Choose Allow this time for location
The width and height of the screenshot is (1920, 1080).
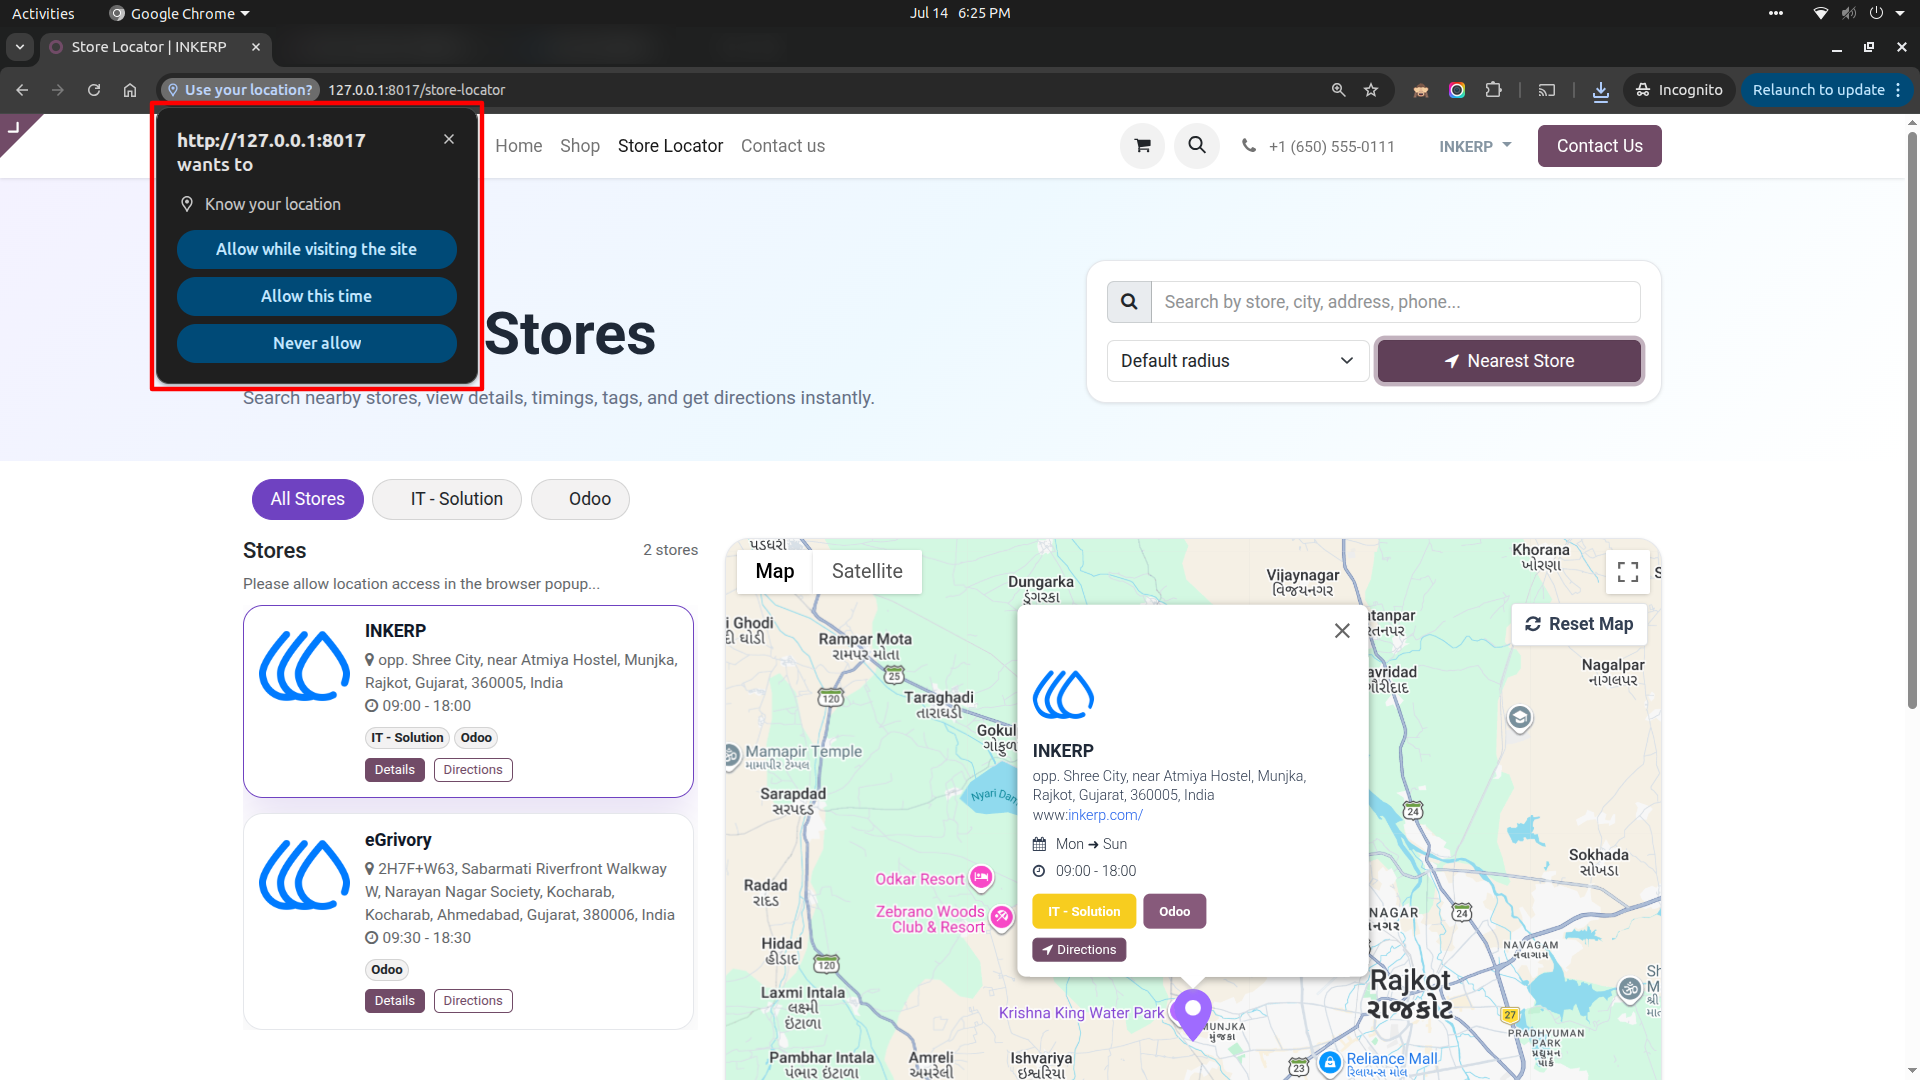(316, 296)
